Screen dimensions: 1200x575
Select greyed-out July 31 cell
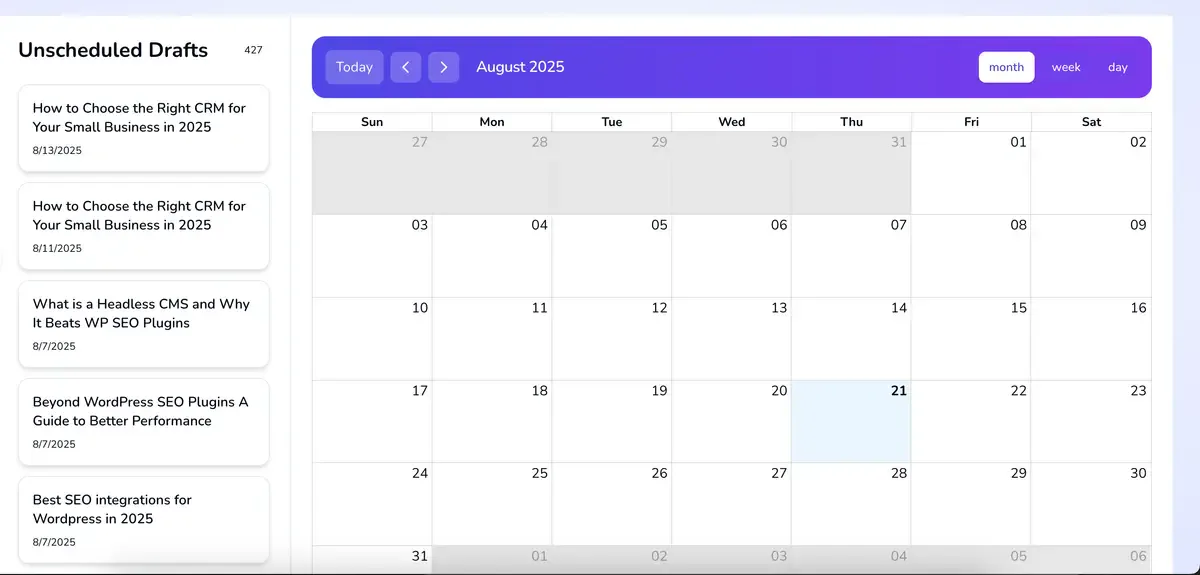(851, 173)
